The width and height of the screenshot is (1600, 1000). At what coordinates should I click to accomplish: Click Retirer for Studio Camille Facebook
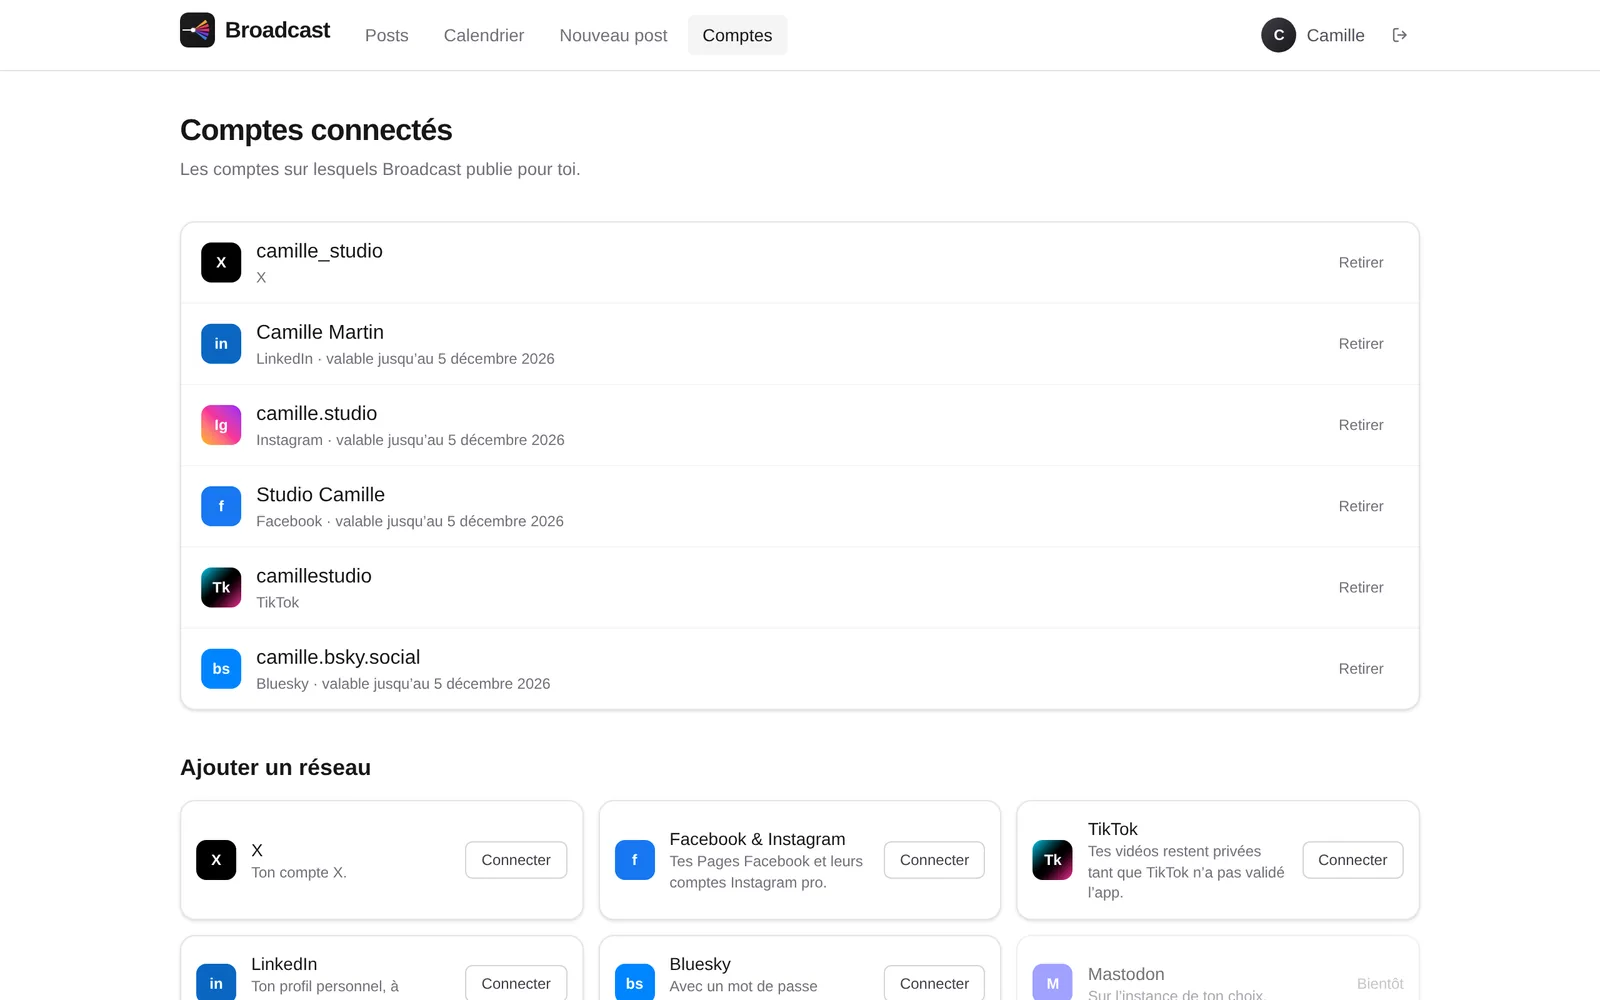1361,506
